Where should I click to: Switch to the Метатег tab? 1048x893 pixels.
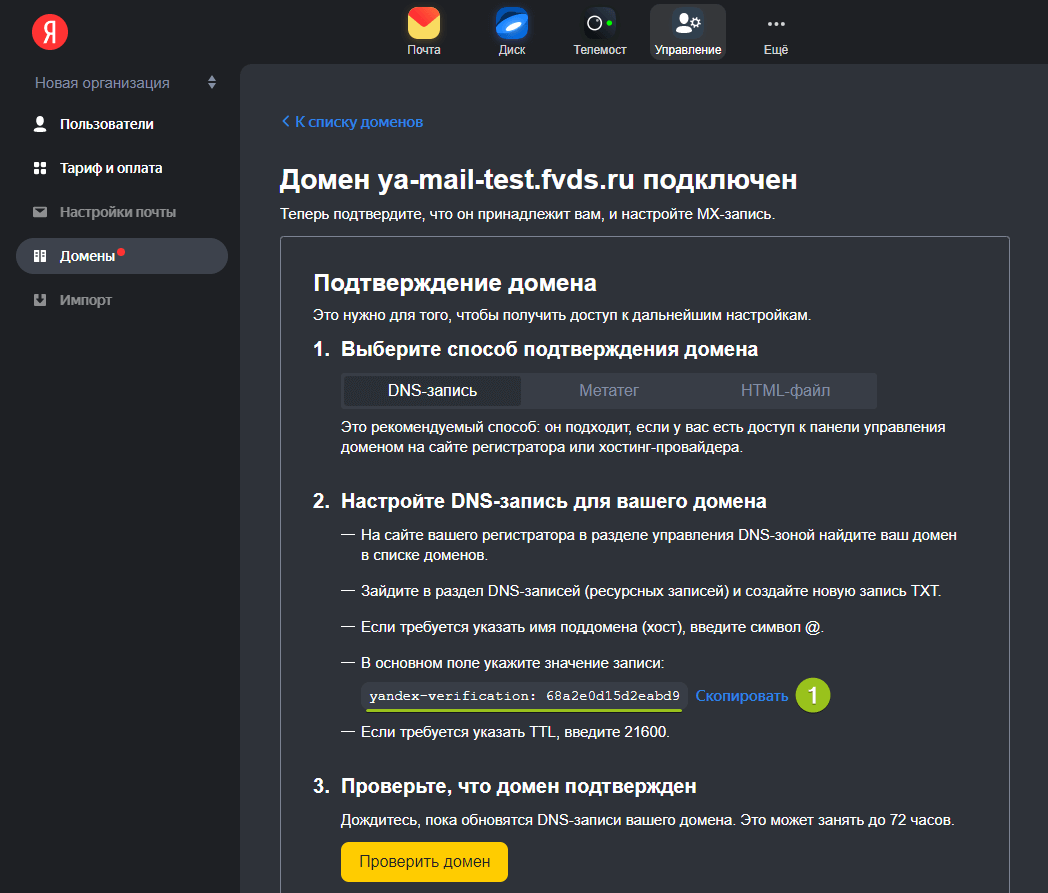(x=609, y=390)
